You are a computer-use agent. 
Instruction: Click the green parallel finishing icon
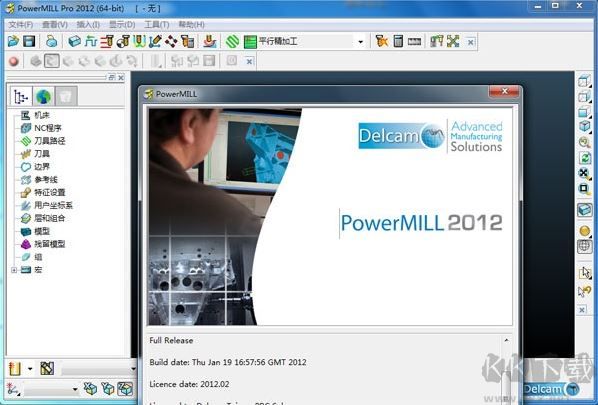(x=250, y=42)
